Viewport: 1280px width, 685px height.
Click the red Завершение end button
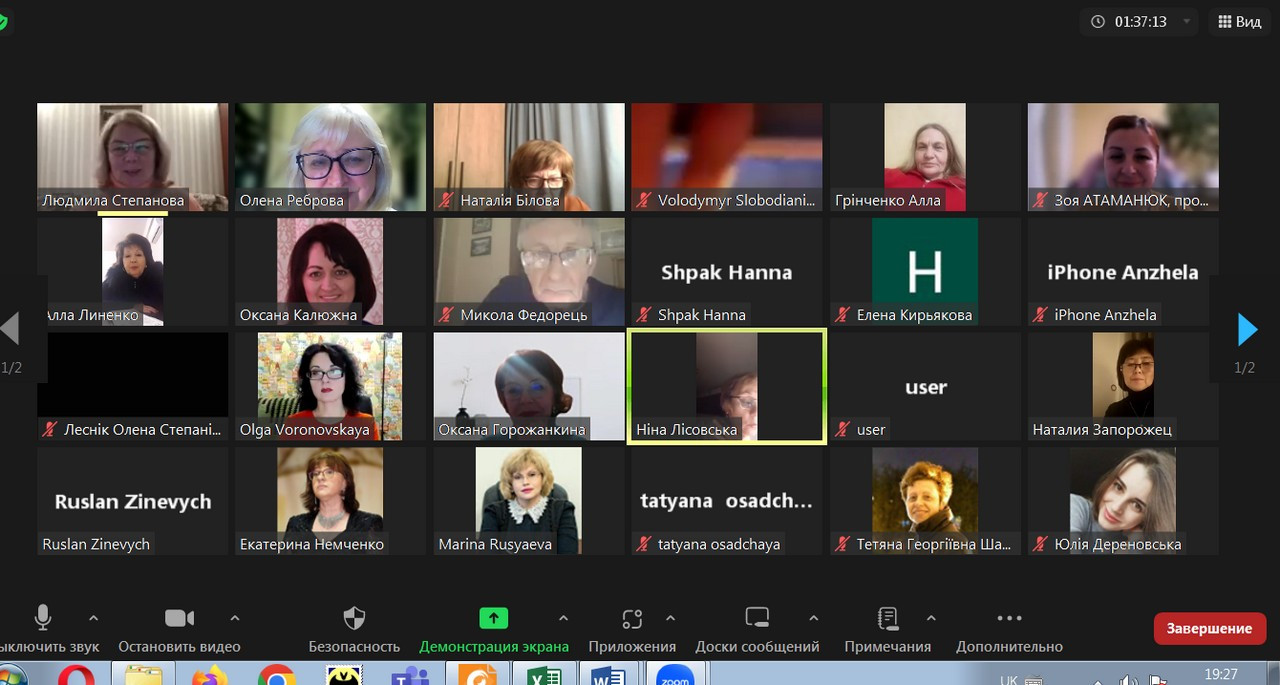click(1210, 628)
